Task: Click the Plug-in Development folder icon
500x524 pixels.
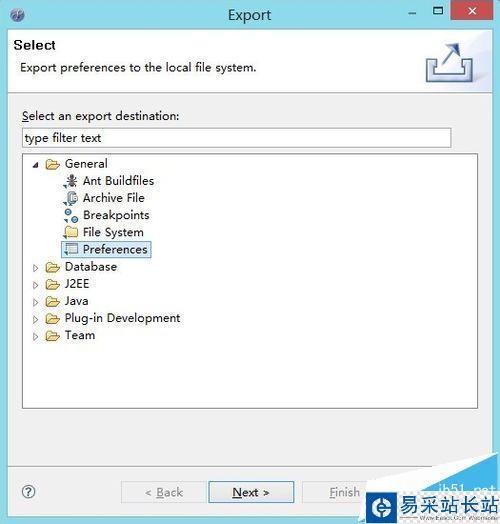Action: 53,319
